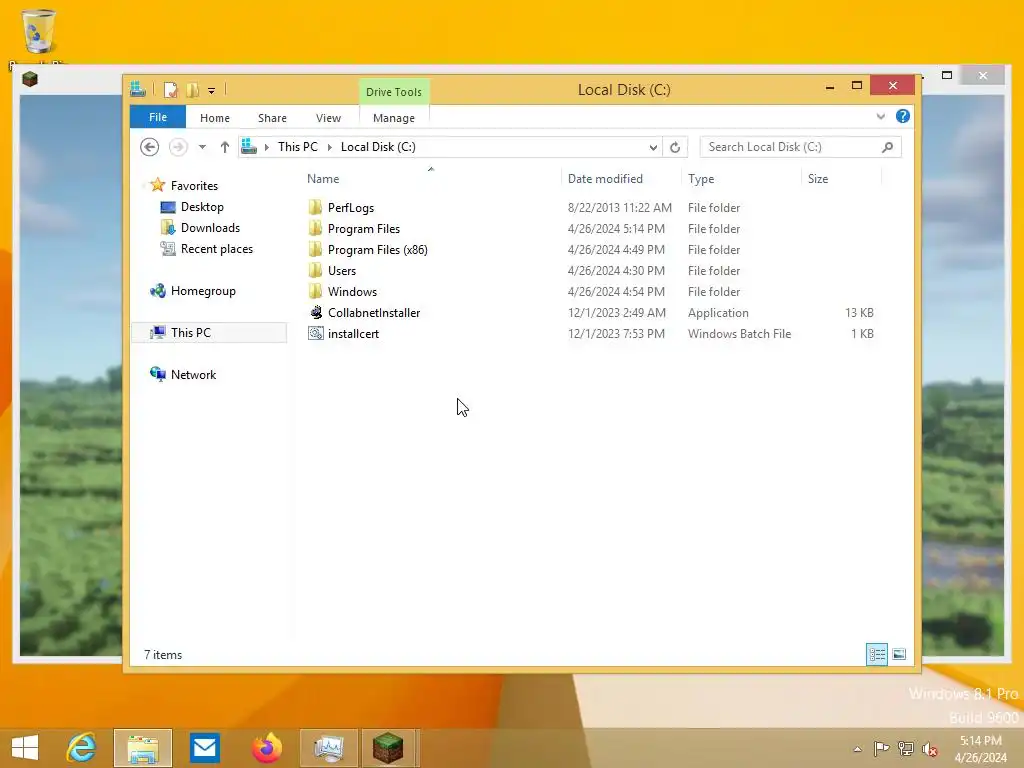The image size is (1024, 768).
Task: Click the Windows Batch File type cell
Action: tap(739, 334)
